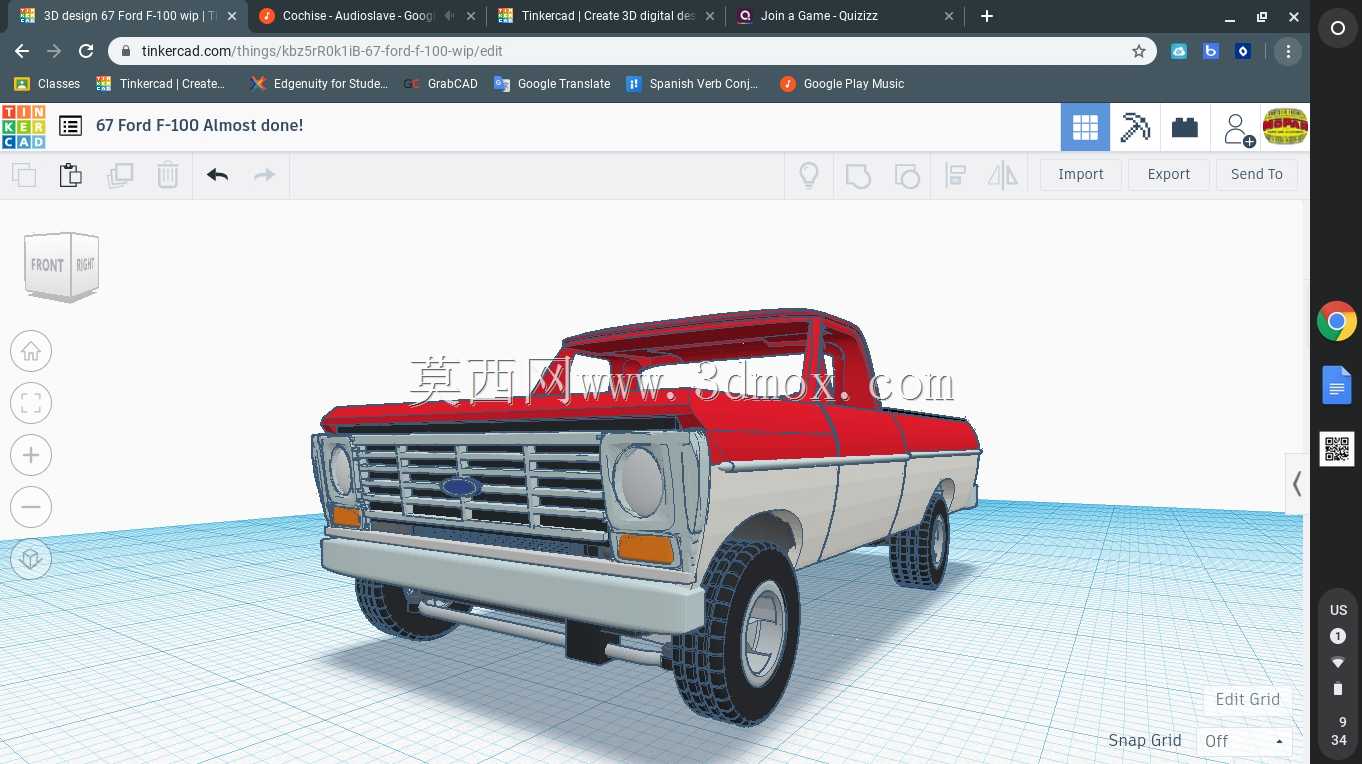Open the Chrome three-dot menu

click(x=1288, y=51)
